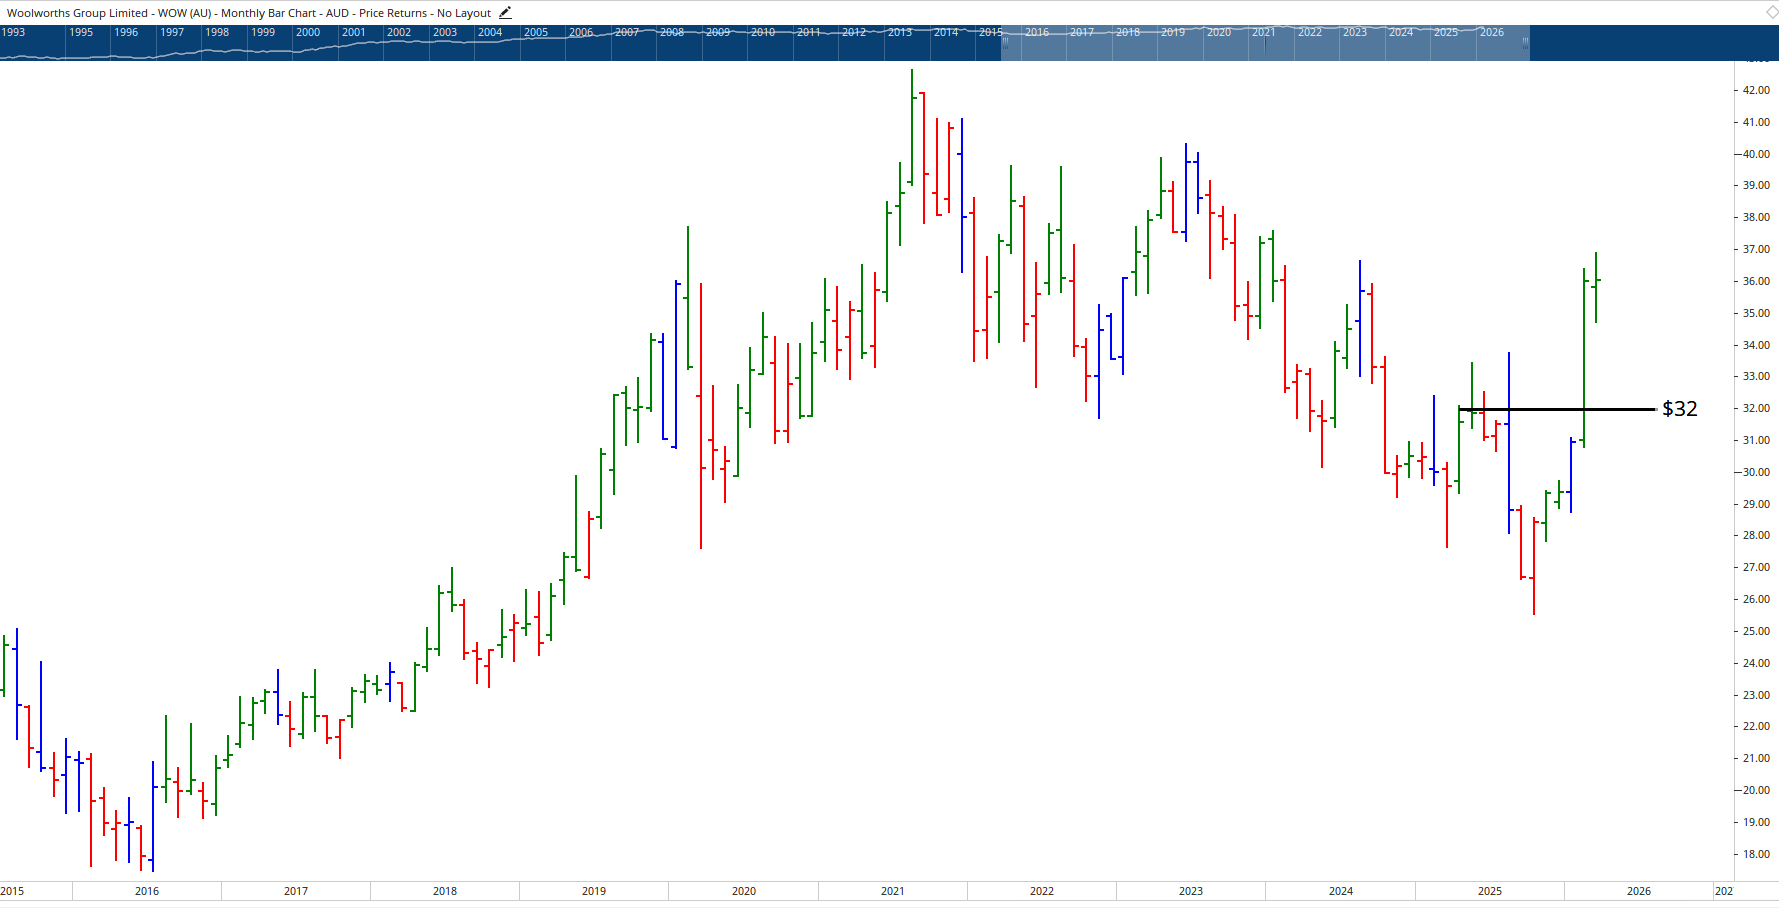Click the 2025 label on the bottom date axis
Screen dimensions: 1779x908
pos(1488,890)
